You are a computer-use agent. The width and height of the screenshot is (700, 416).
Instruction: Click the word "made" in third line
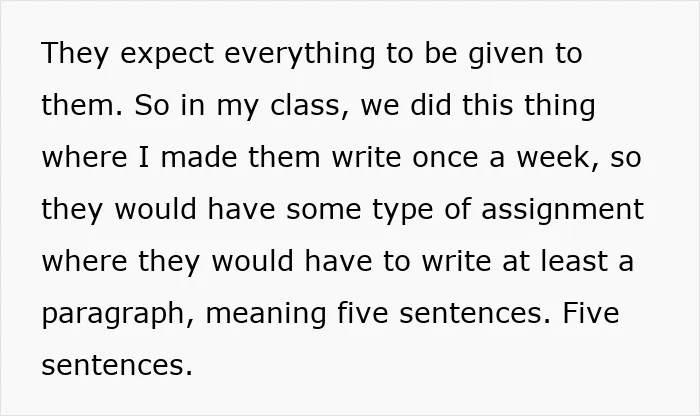pos(199,158)
